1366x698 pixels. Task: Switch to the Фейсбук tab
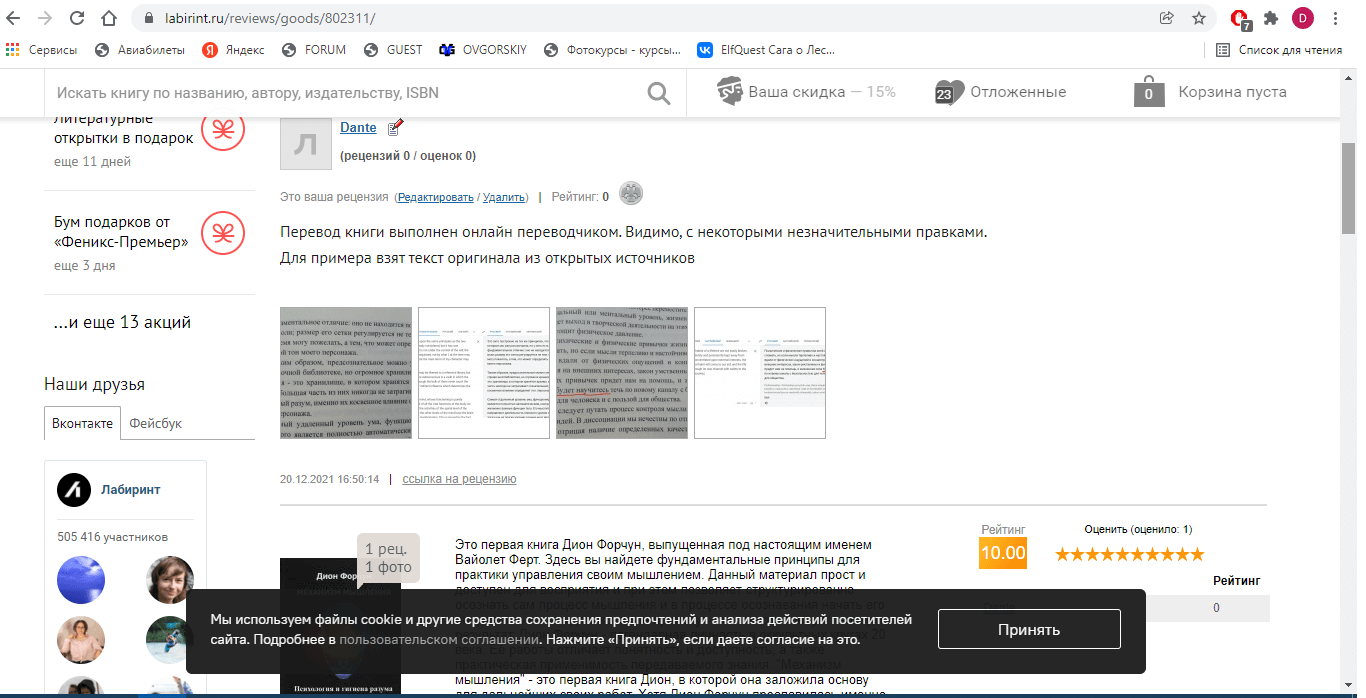tap(155, 423)
